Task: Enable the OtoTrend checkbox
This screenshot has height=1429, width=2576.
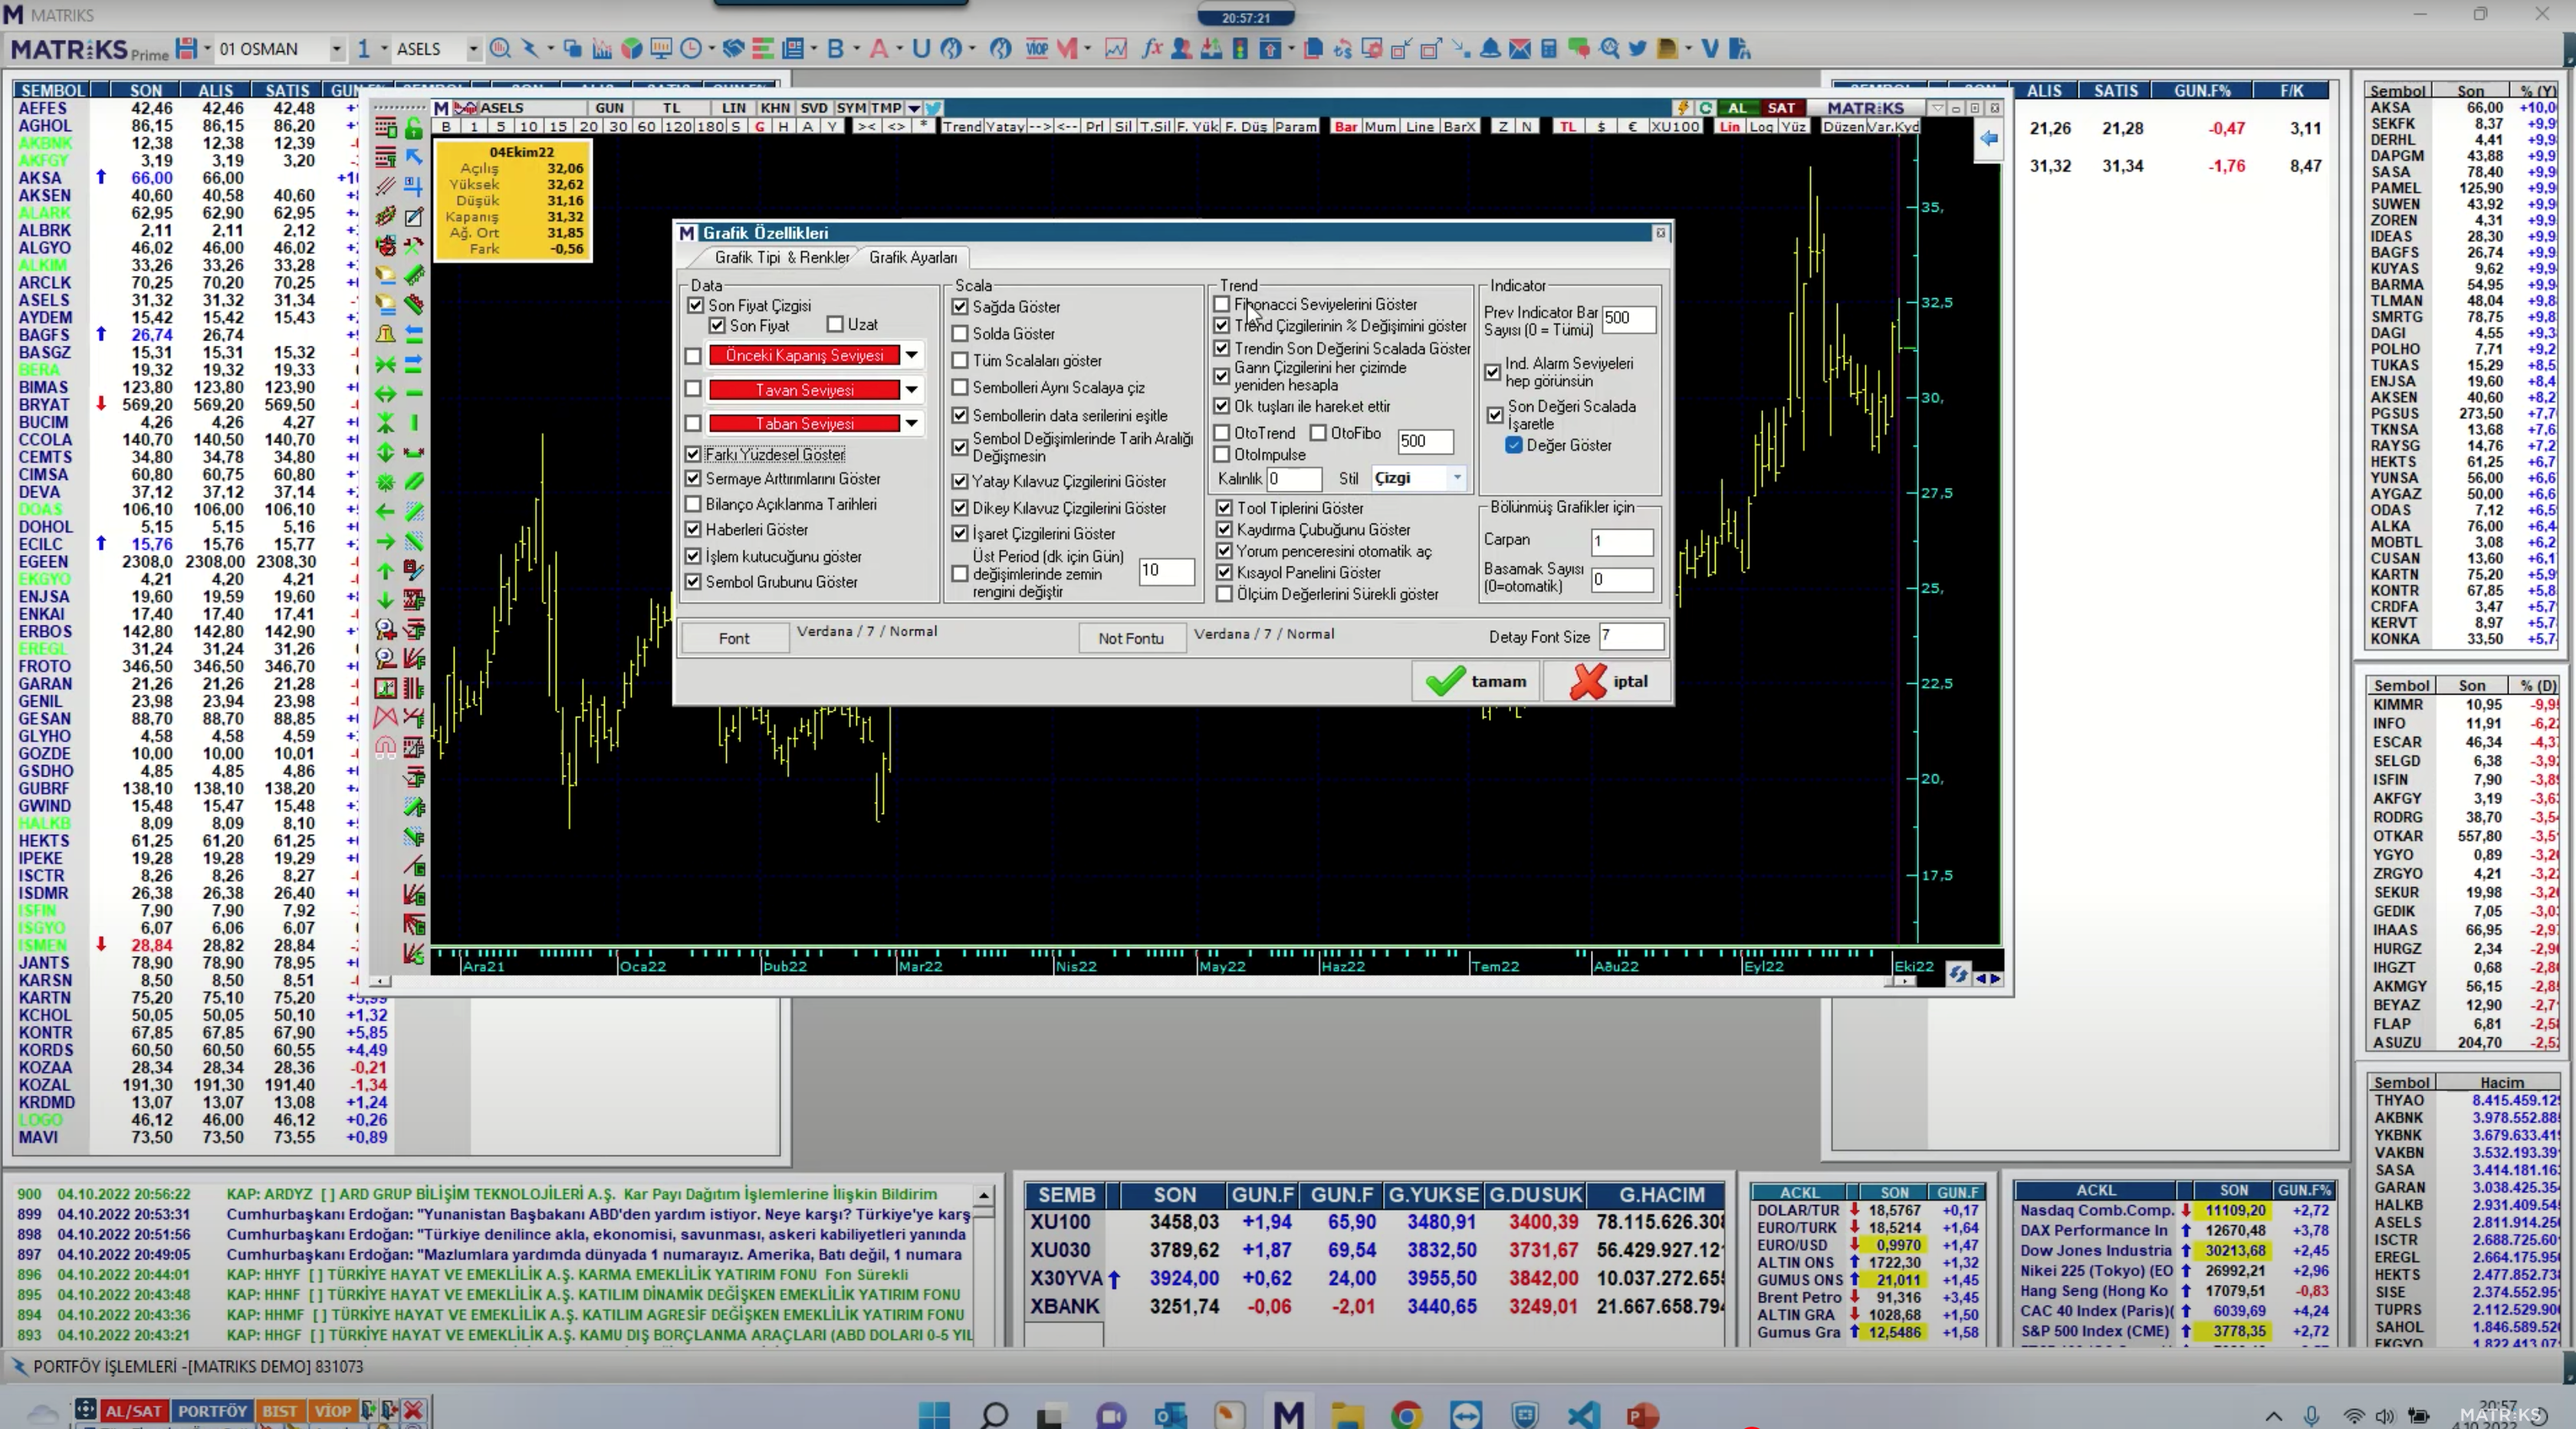Action: coord(1222,433)
